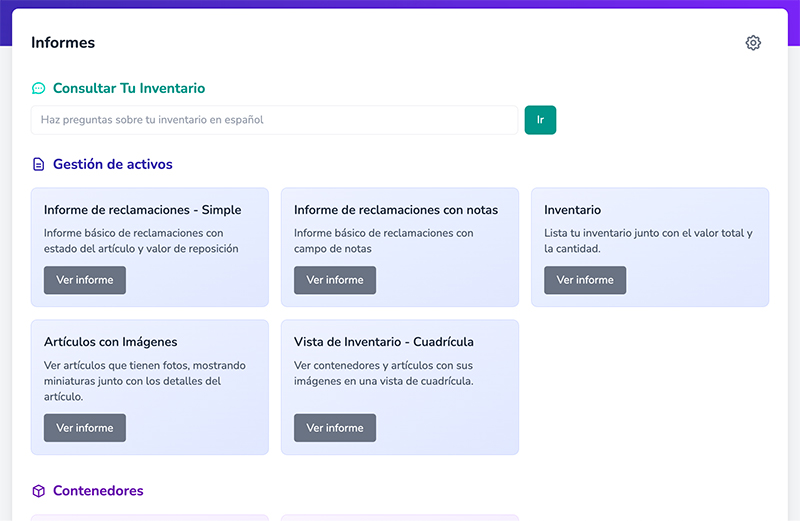Click the description mentioning campo de notas
The height and width of the screenshot is (521, 800).
tap(384, 241)
